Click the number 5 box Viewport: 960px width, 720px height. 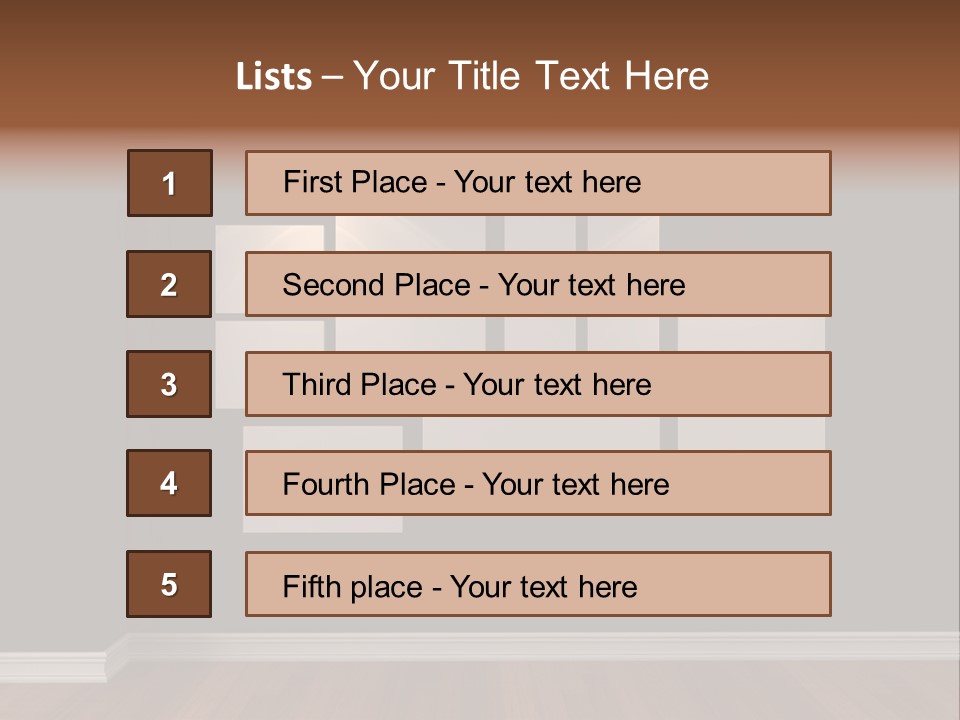pos(169,584)
